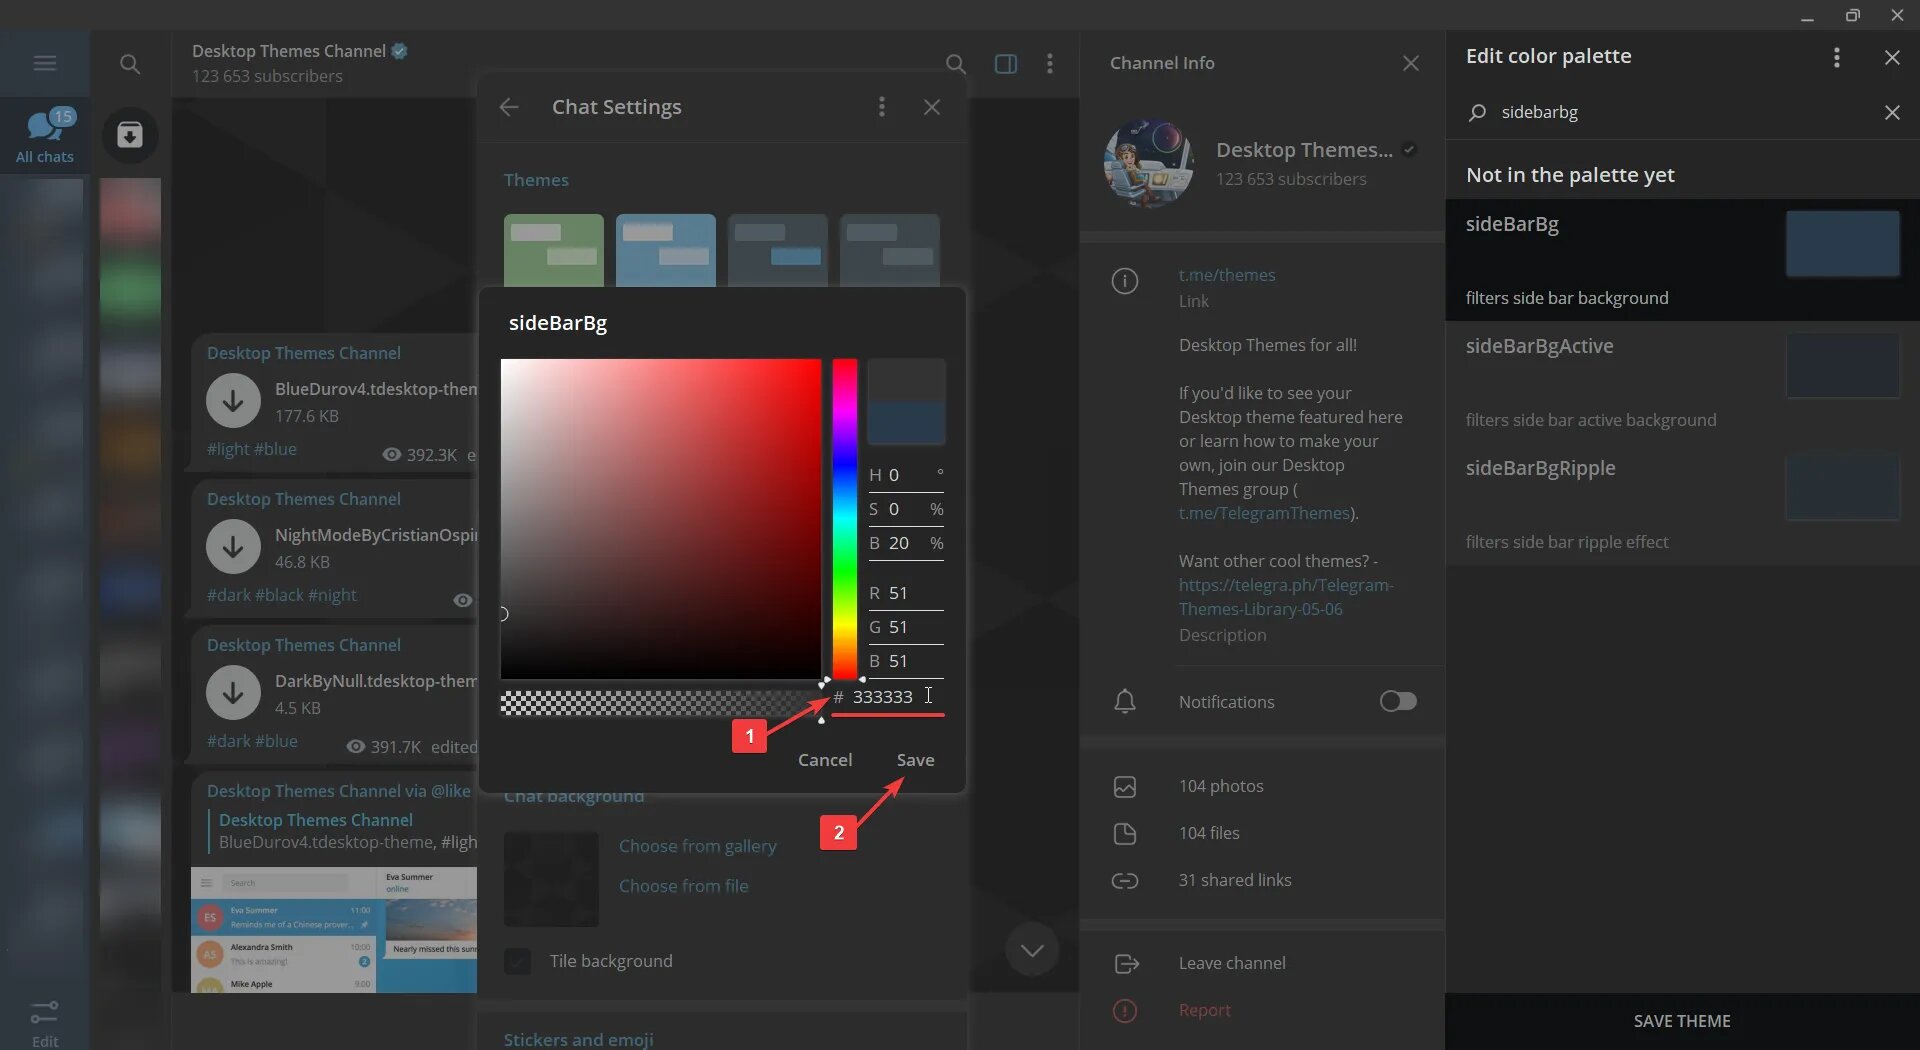Image resolution: width=1920 pixels, height=1050 pixels.
Task: Click the chat background preview thumbnail
Action: 551,879
